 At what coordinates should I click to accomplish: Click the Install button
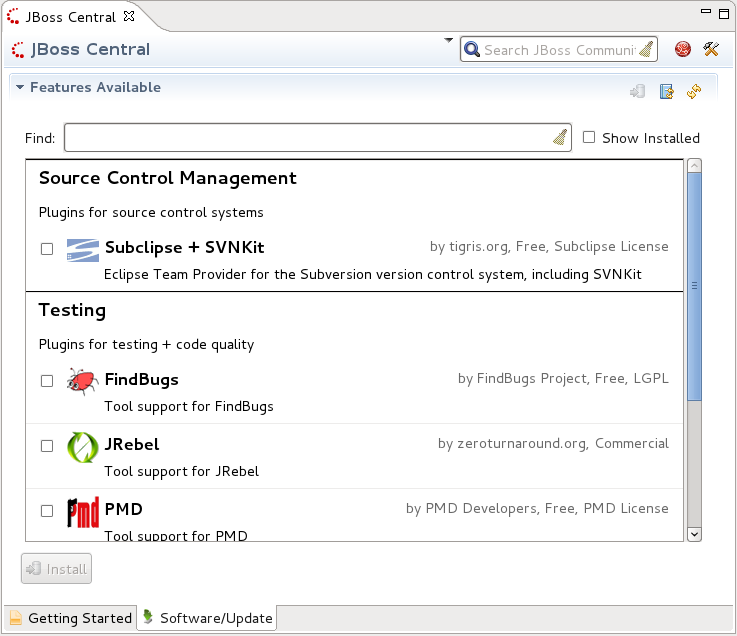click(x=56, y=569)
